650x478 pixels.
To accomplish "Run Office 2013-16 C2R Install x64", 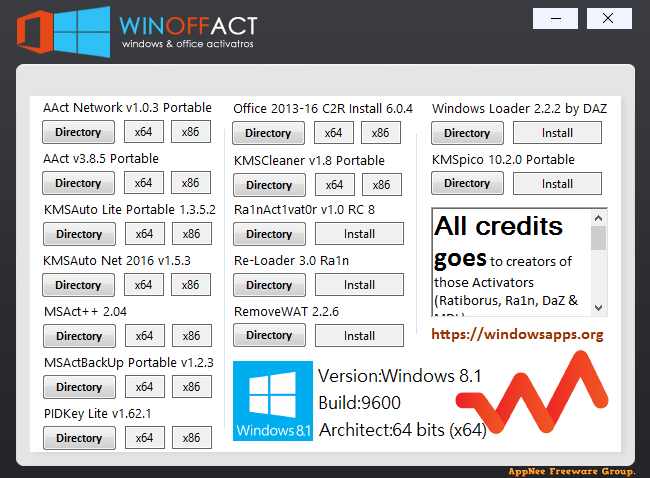I will 334,133.
